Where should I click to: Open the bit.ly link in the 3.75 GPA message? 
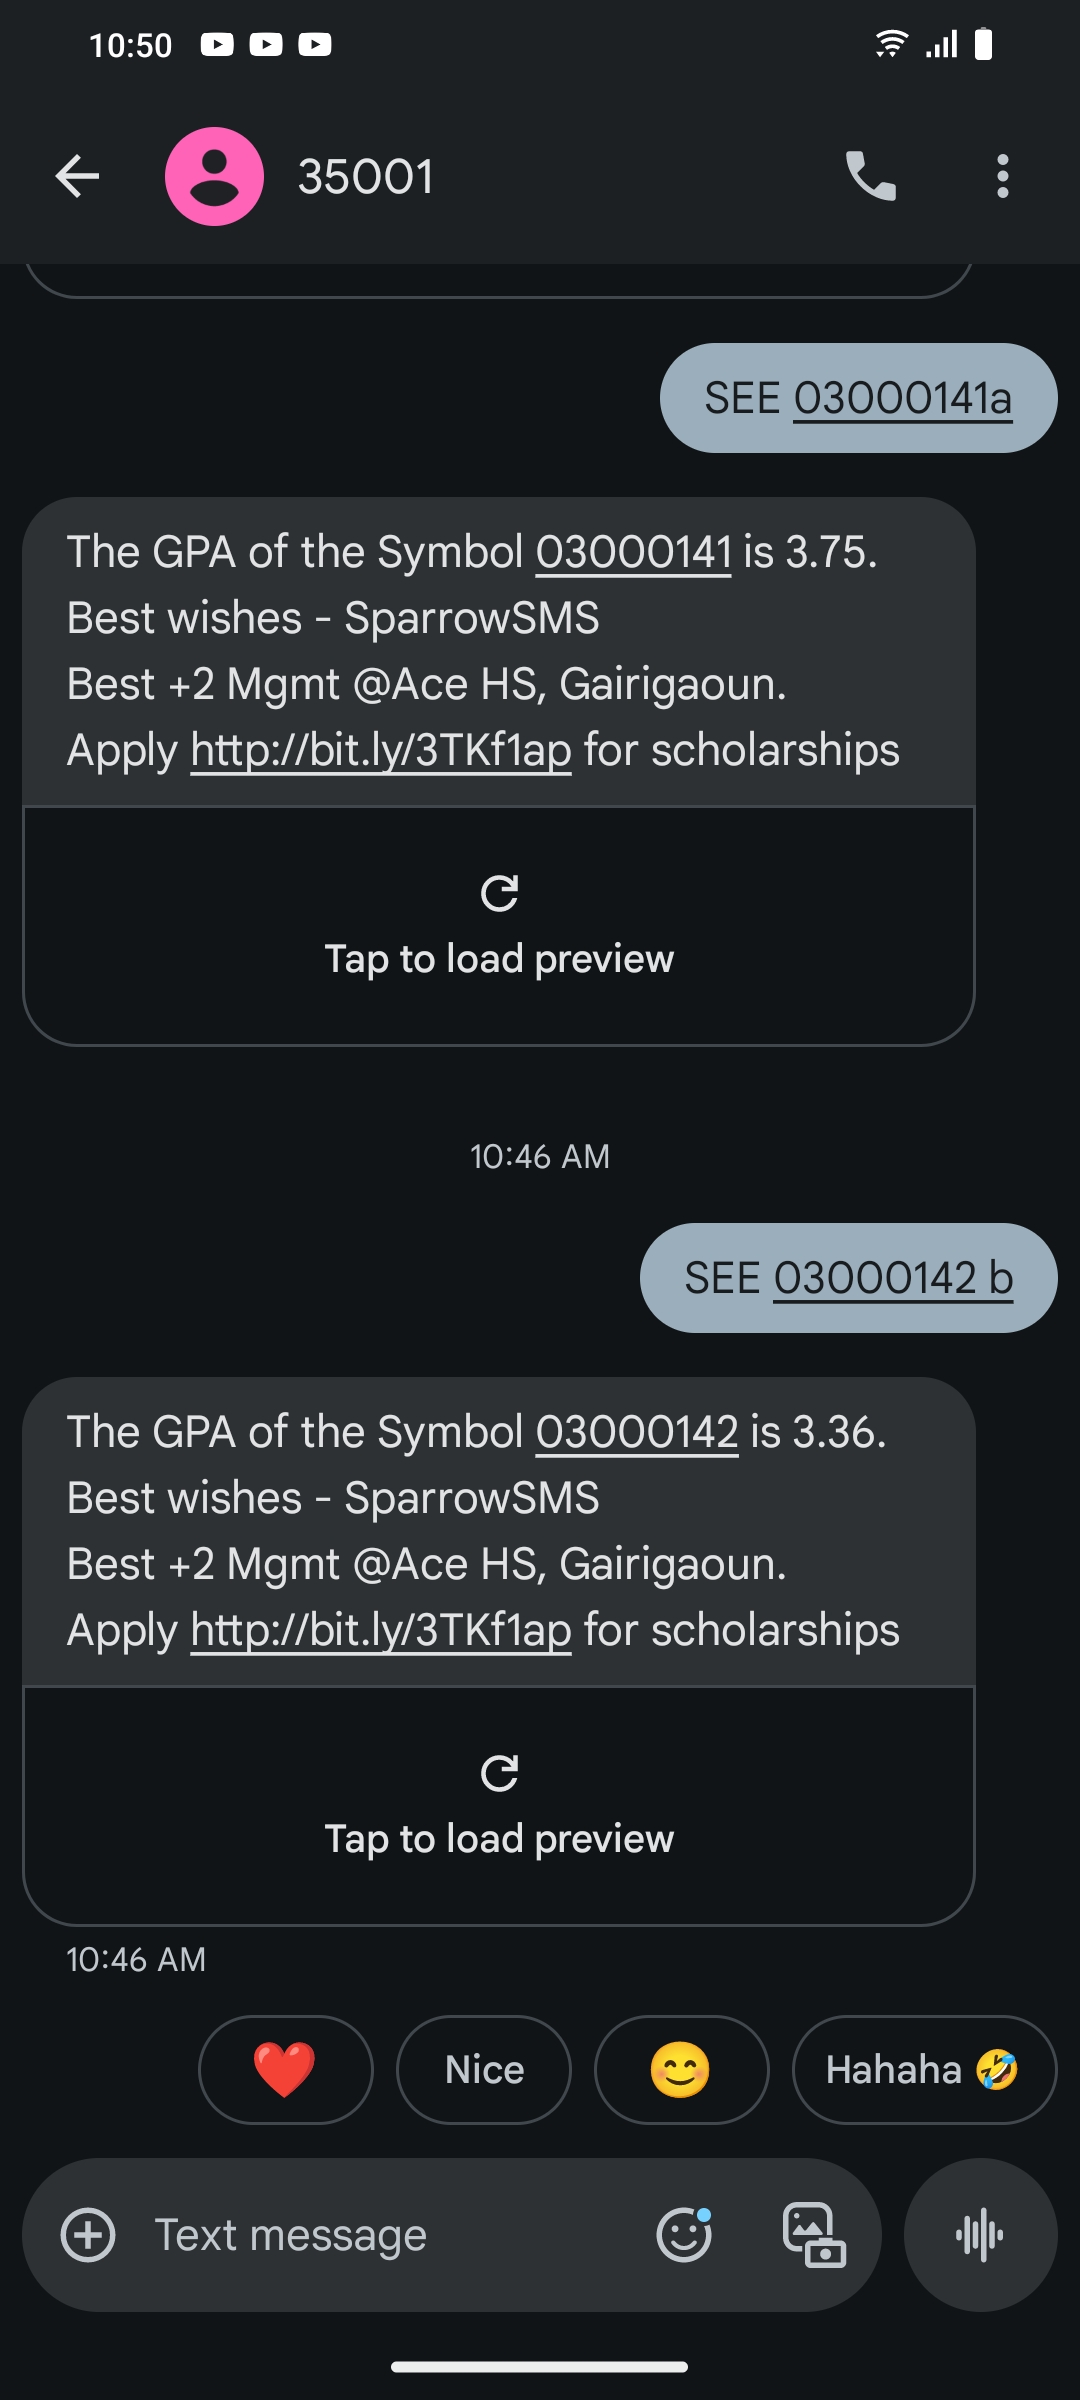pyautogui.click(x=381, y=750)
